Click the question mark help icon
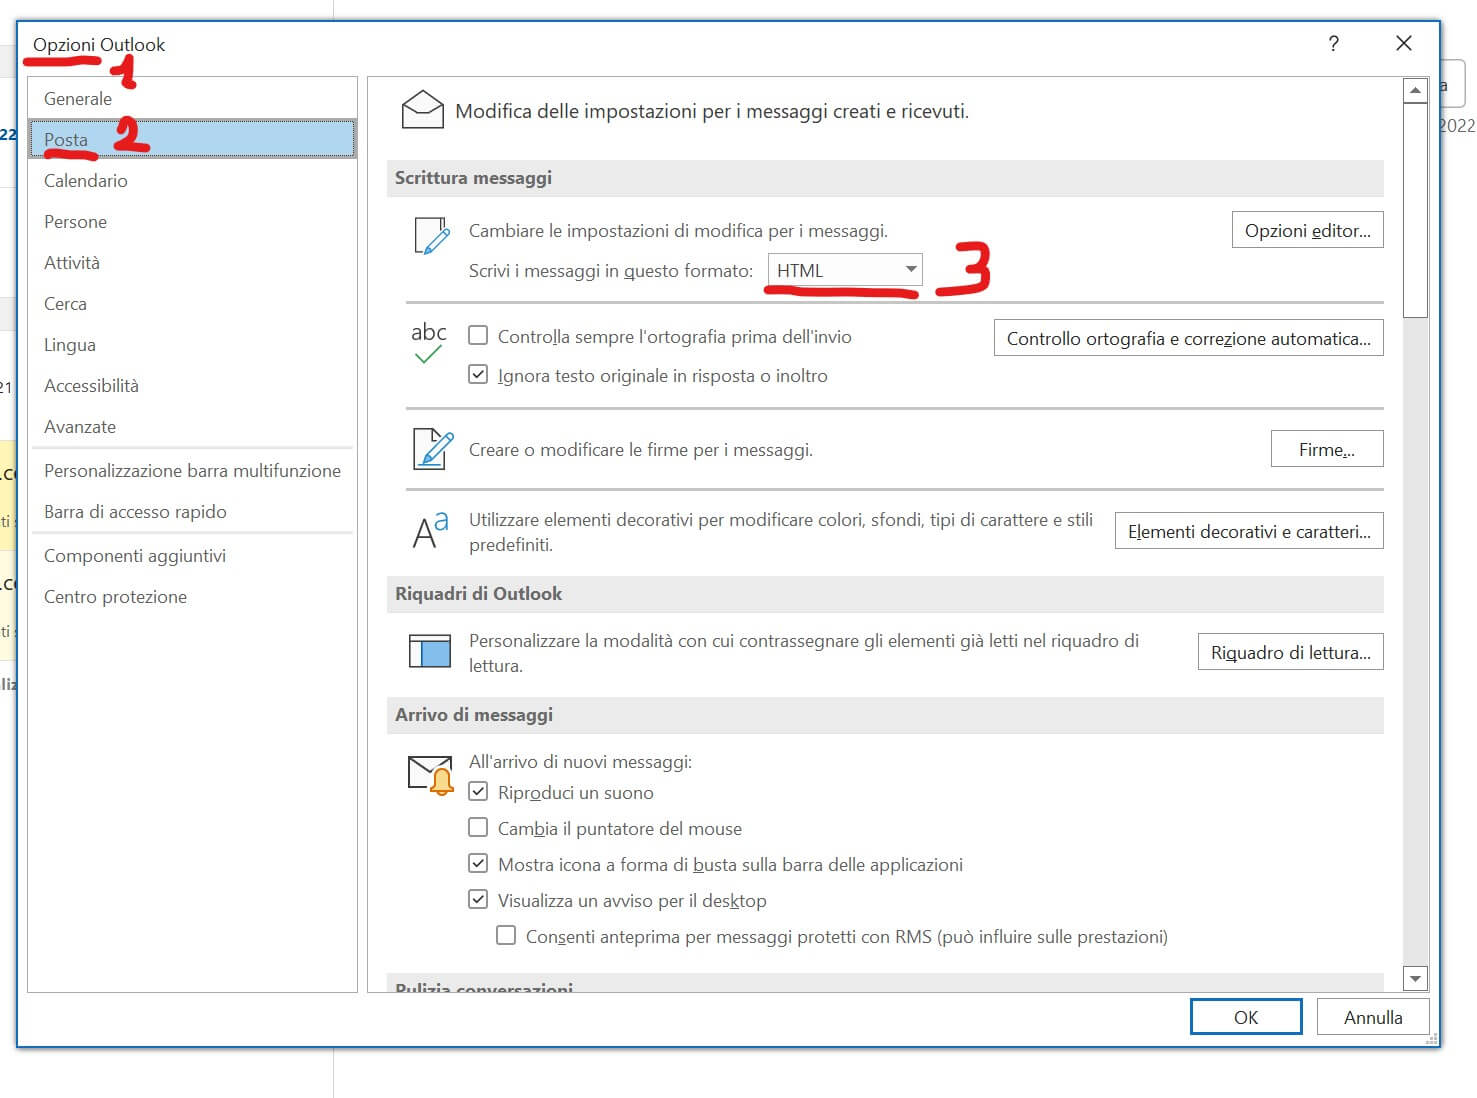Screen dimensions: 1477x1098 (x=1333, y=43)
